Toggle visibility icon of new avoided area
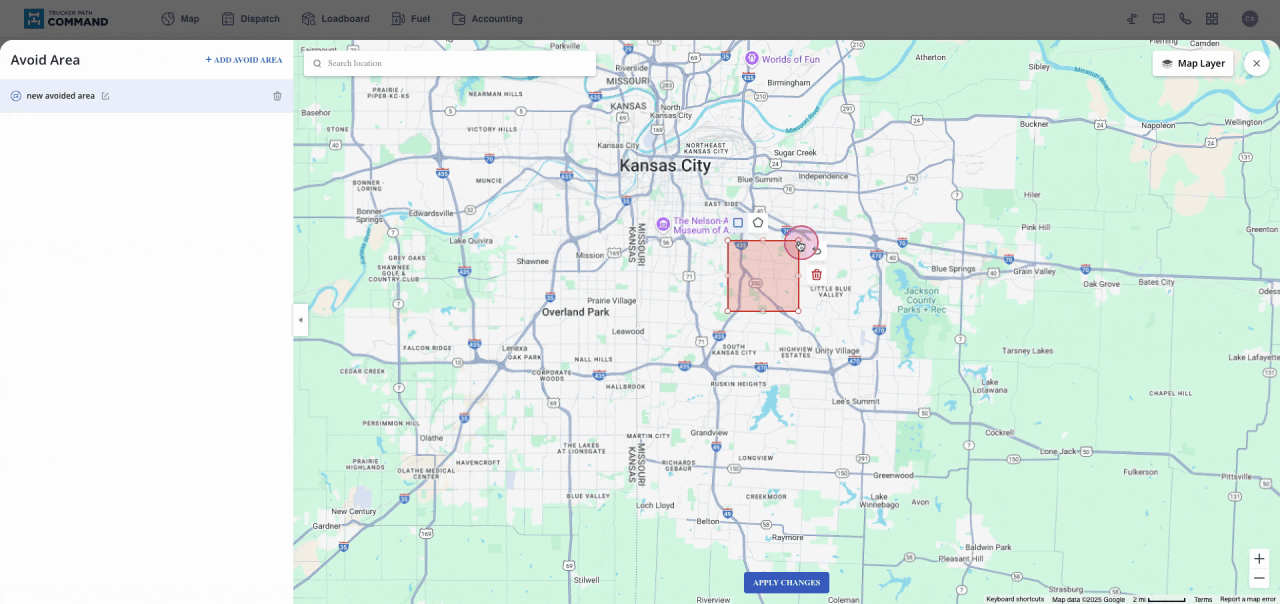The image size is (1280, 604). tap(16, 96)
